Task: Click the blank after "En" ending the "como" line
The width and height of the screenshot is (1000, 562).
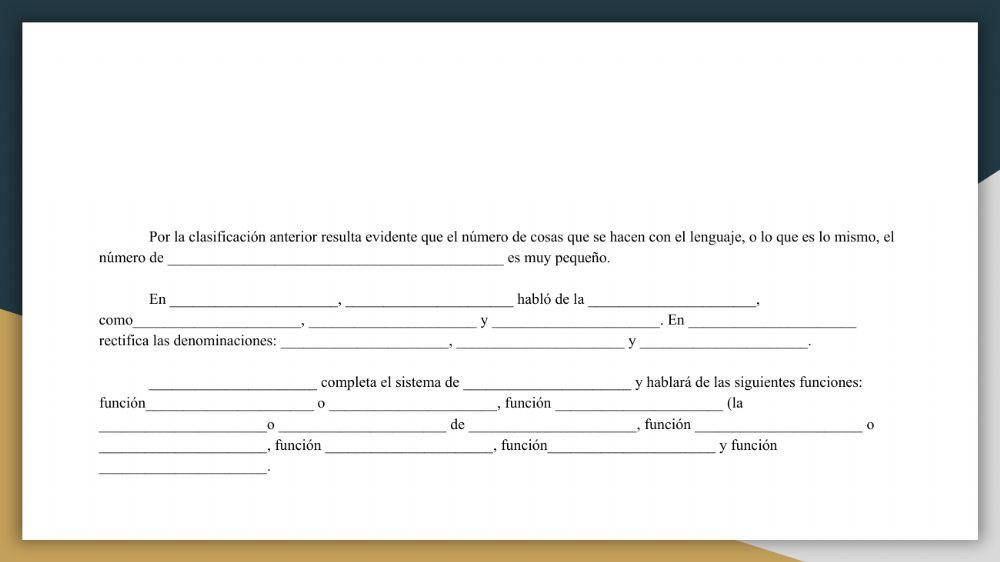Action: [x=772, y=321]
